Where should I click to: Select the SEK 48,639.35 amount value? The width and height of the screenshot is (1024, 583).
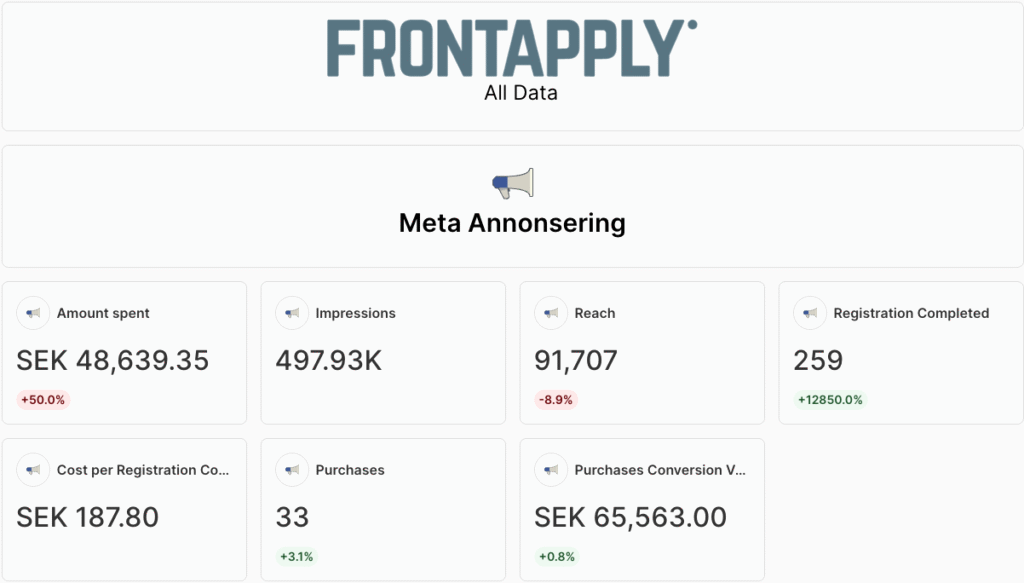tap(113, 361)
